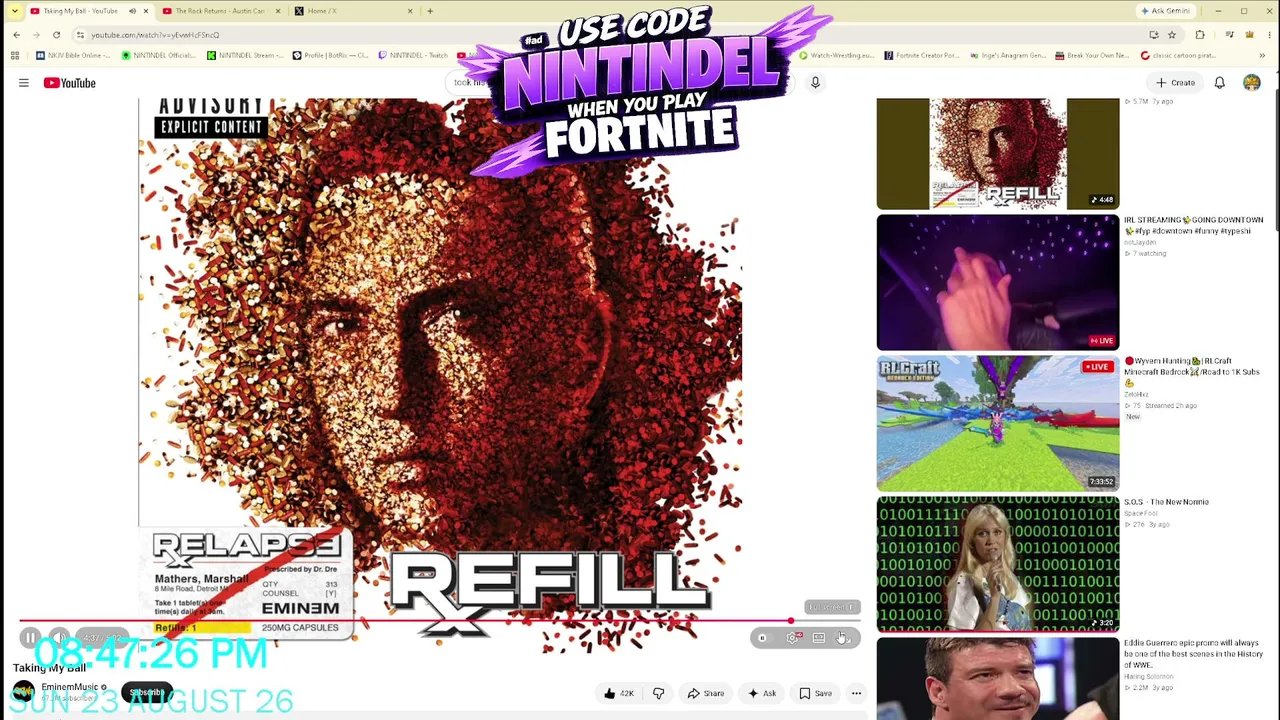Open the NINTINDEL - Twitch bookmark

pos(415,56)
